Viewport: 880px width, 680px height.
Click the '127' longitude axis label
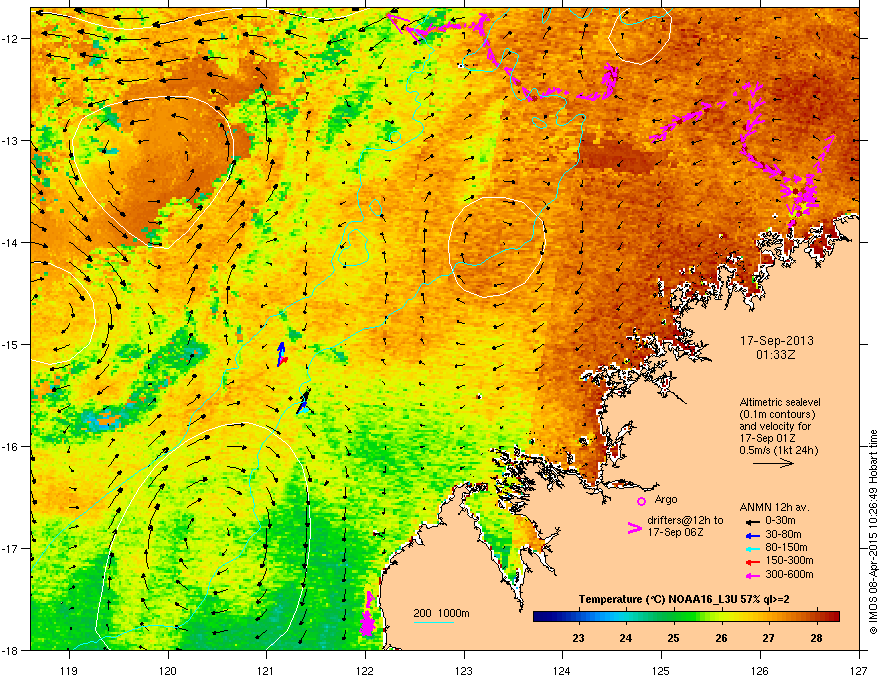859,670
